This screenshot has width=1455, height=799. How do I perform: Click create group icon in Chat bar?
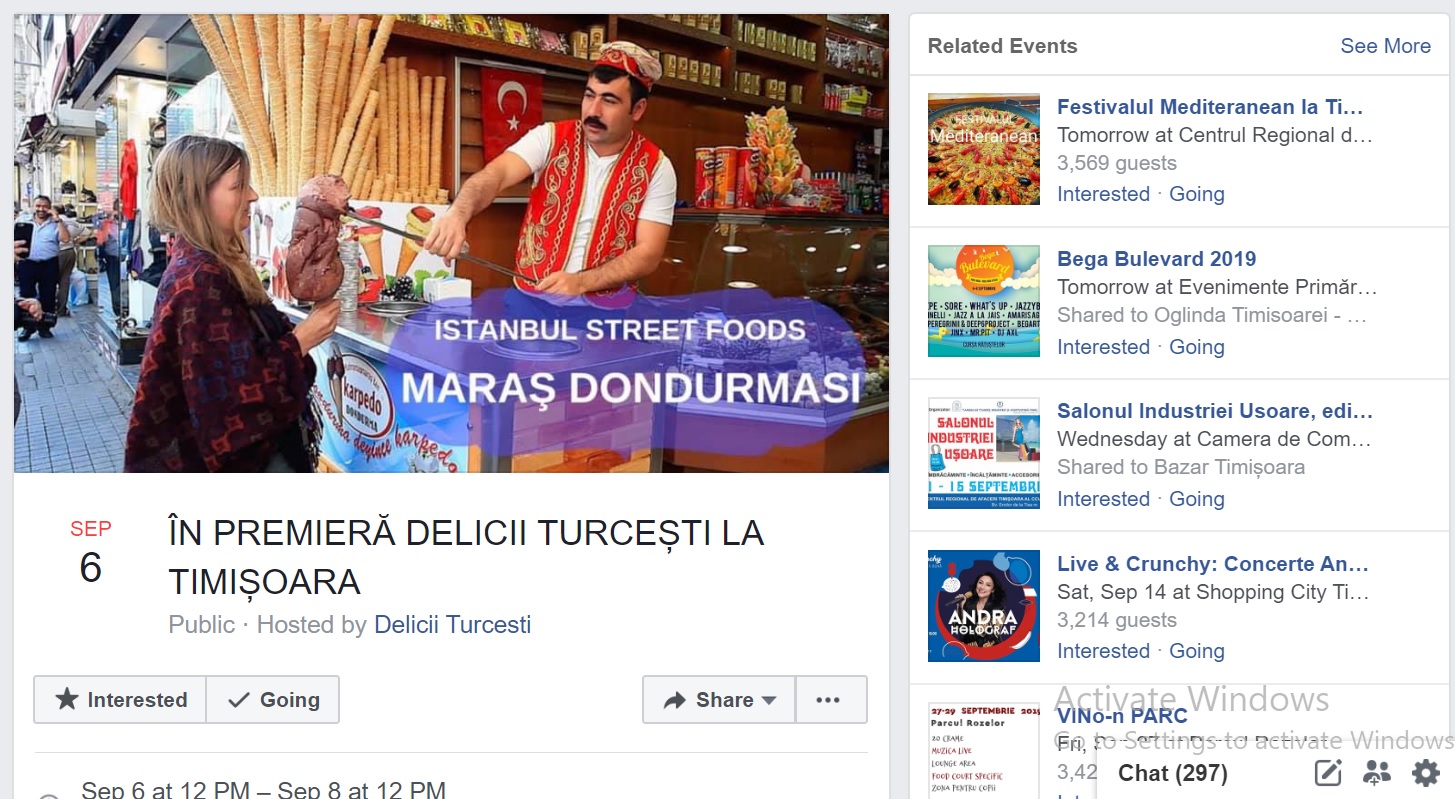pyautogui.click(x=1377, y=773)
